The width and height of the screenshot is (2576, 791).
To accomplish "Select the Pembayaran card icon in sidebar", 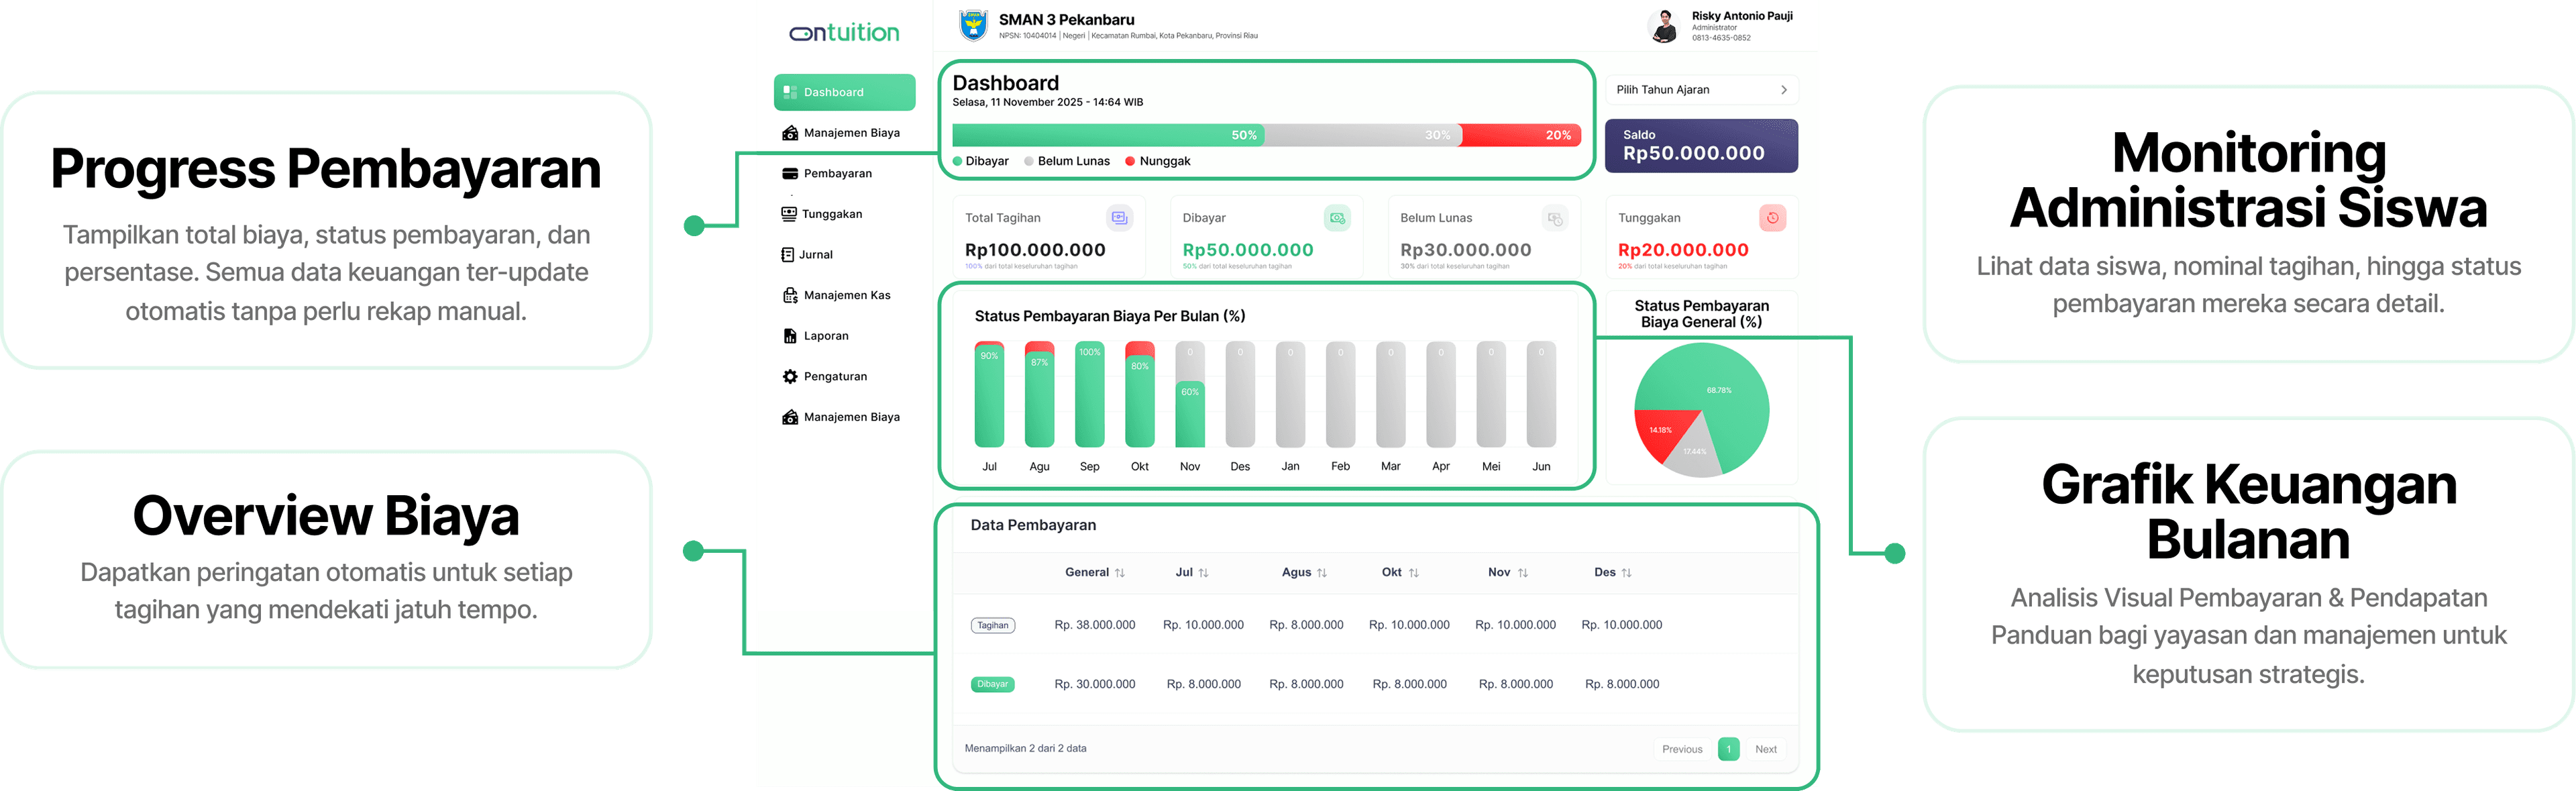I will pyautogui.click(x=789, y=172).
